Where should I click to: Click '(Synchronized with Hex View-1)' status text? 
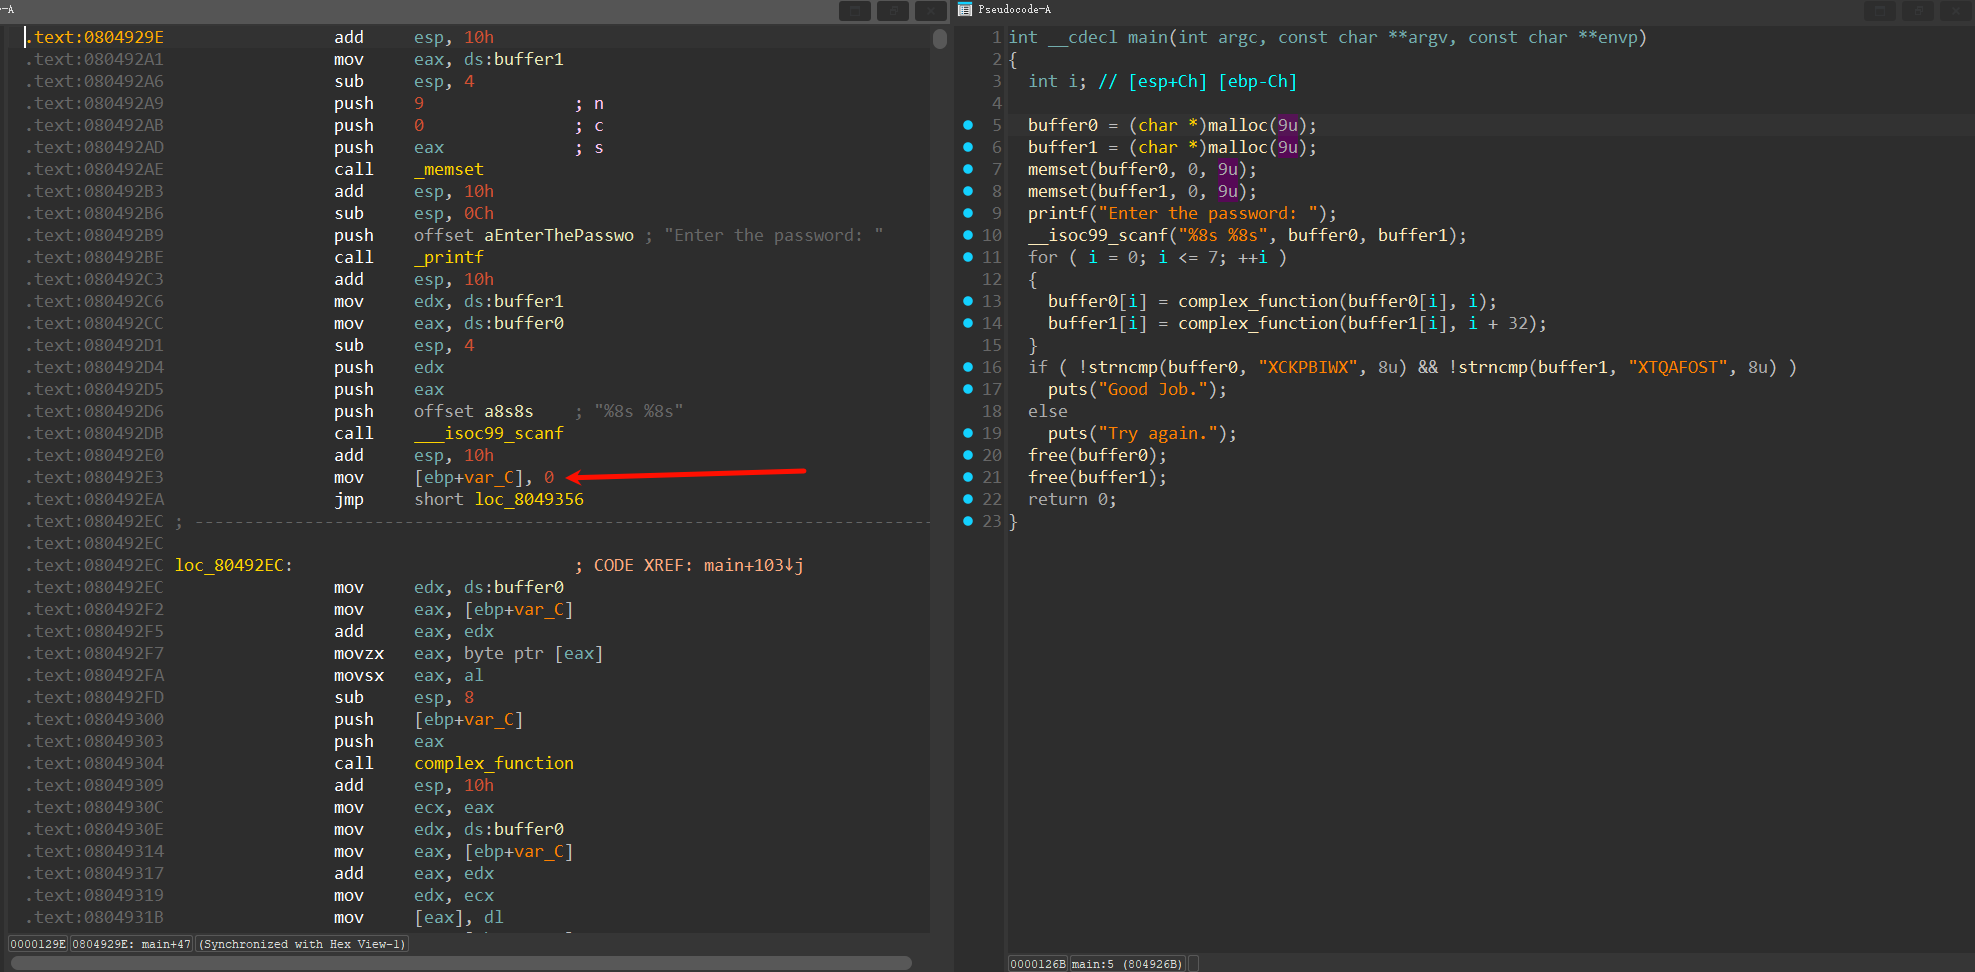302,944
